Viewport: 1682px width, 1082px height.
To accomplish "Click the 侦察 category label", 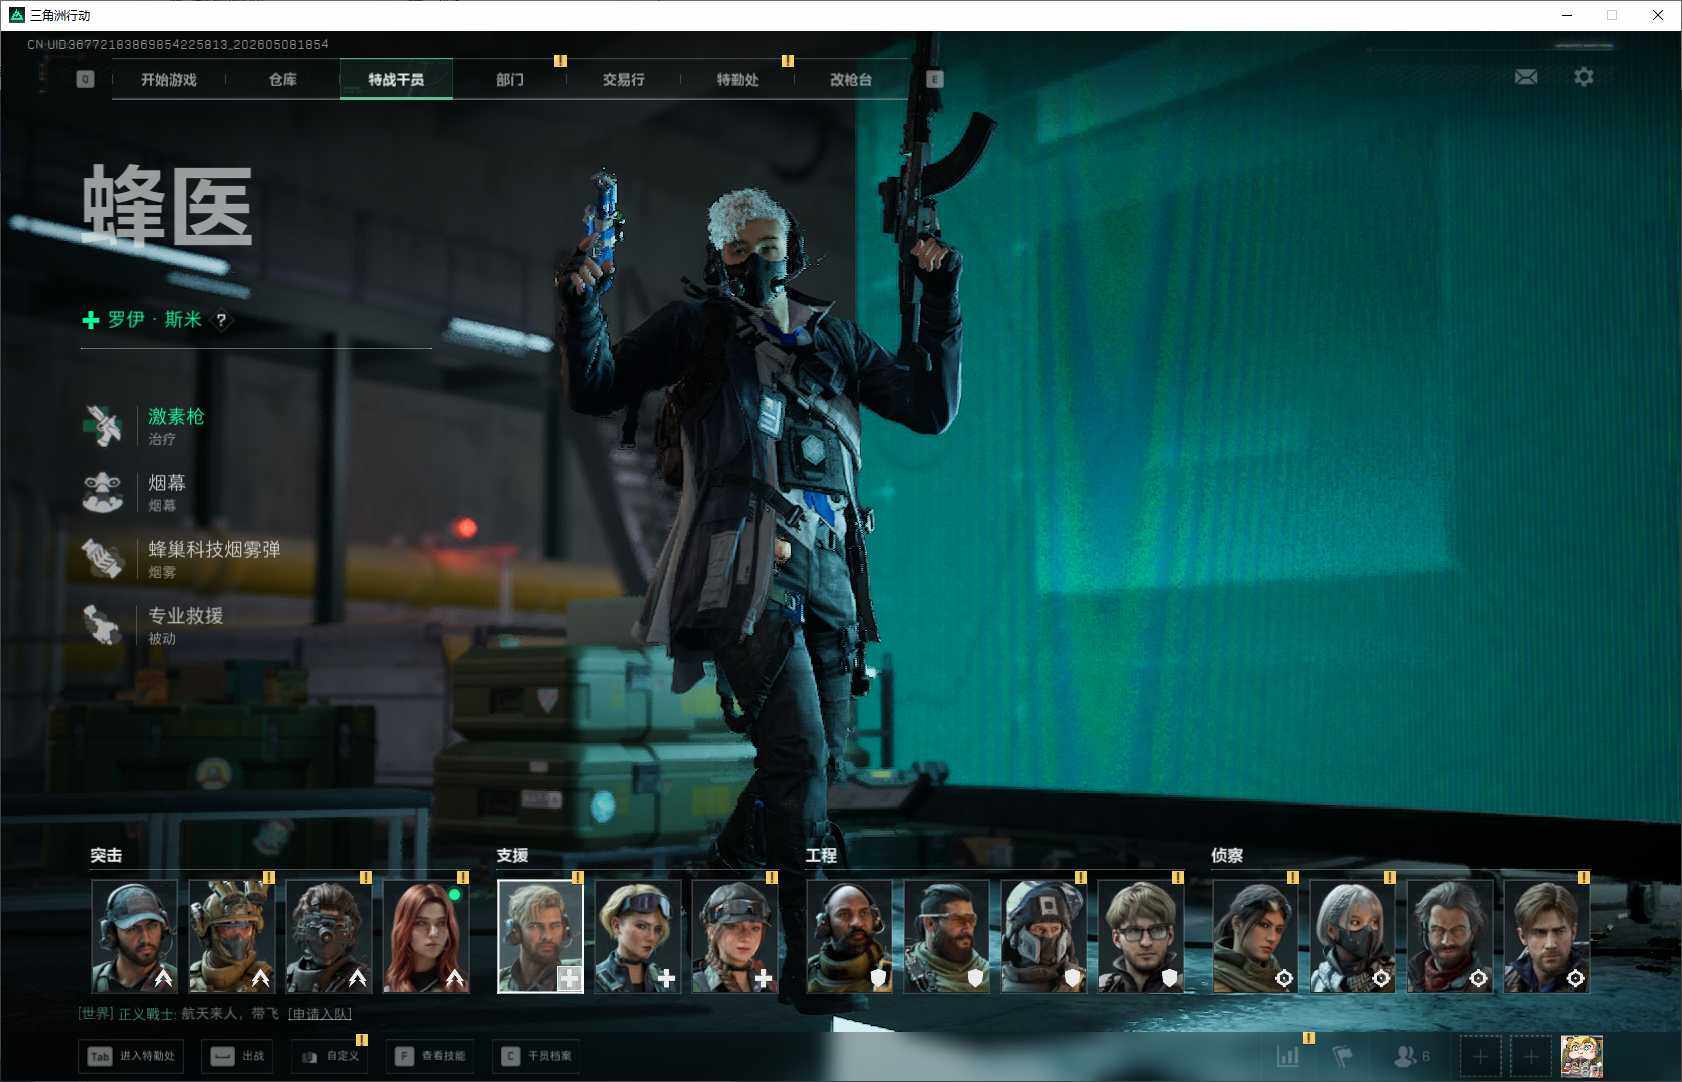I will coord(1227,855).
